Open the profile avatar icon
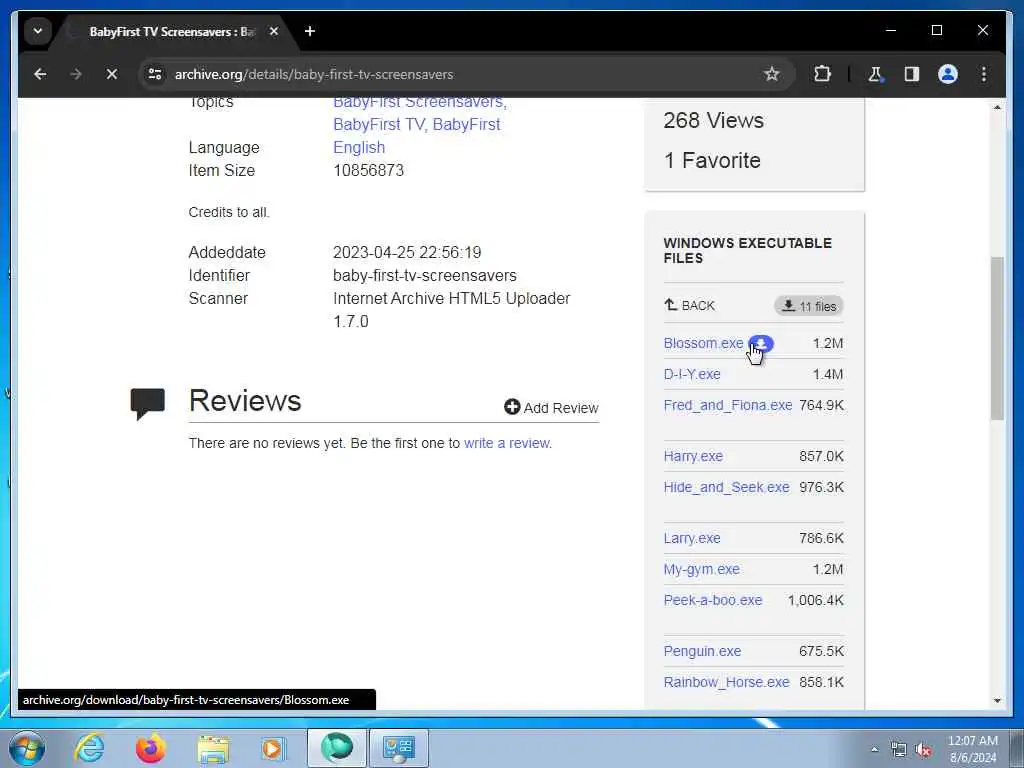Viewport: 1024px width, 768px height. coord(948,74)
